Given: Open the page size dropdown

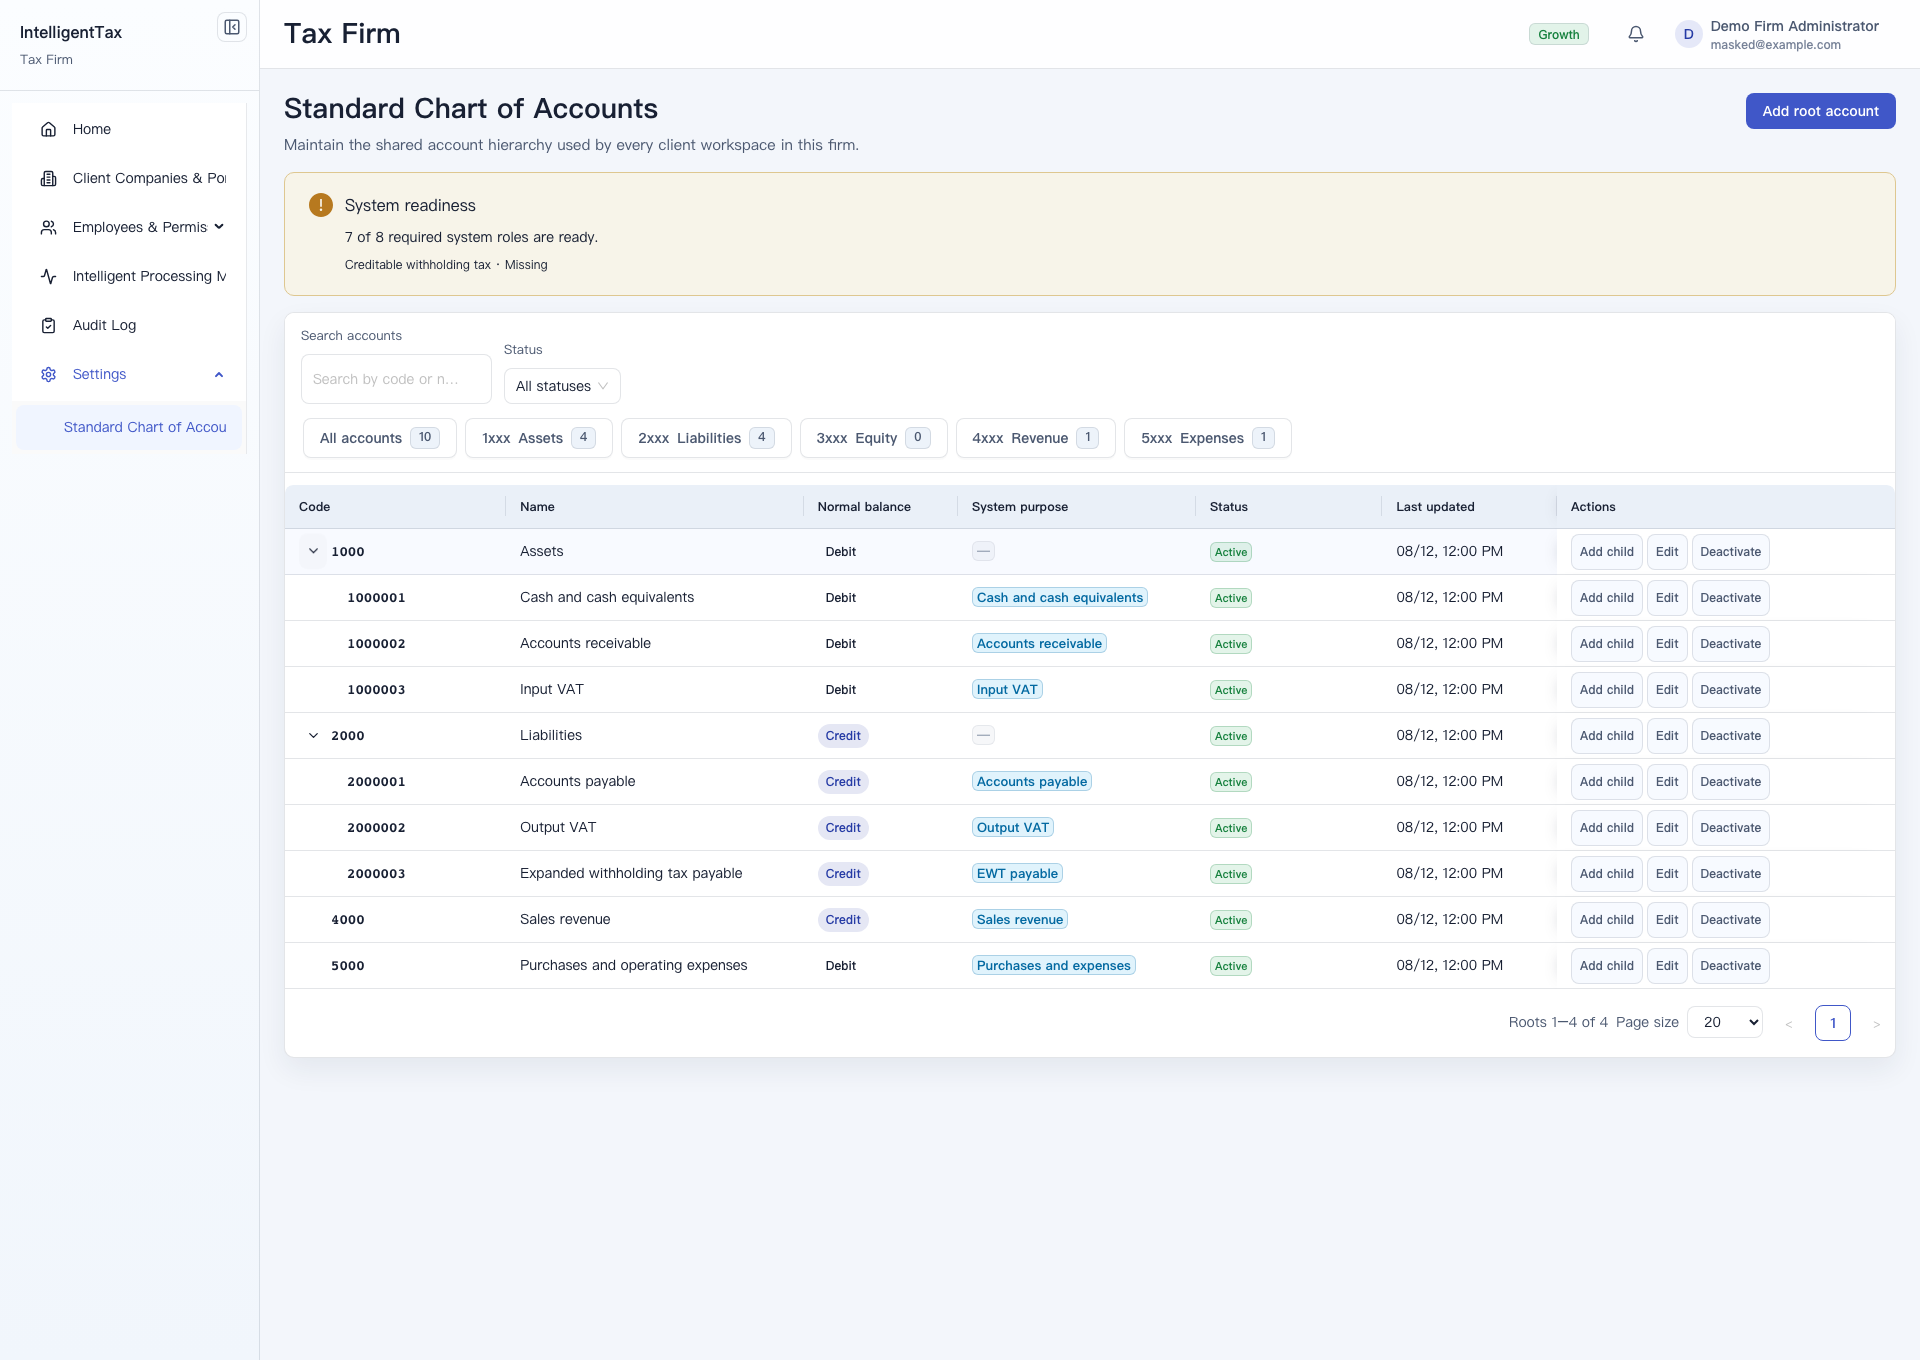Looking at the screenshot, I should 1725,1022.
